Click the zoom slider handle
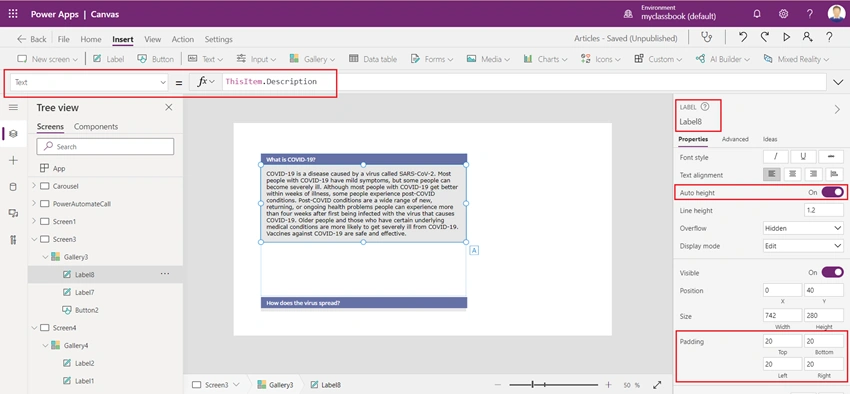Viewport: 850px width, 394px height. [533, 385]
